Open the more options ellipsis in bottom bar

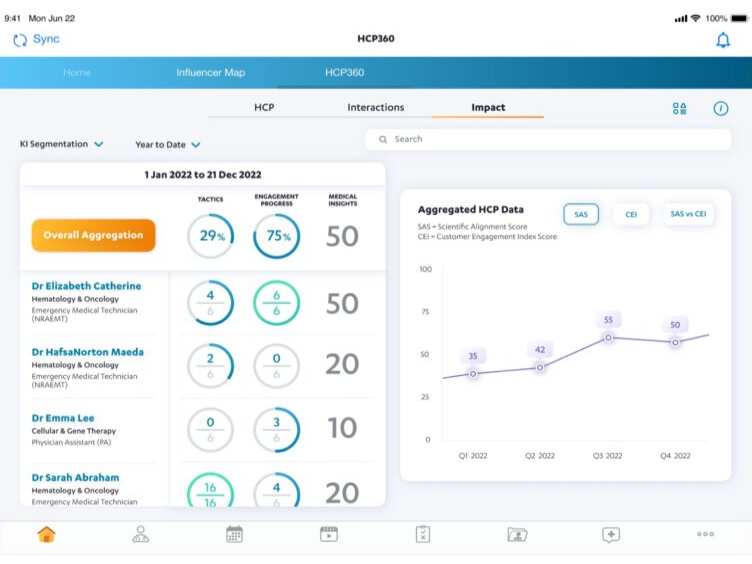point(705,534)
